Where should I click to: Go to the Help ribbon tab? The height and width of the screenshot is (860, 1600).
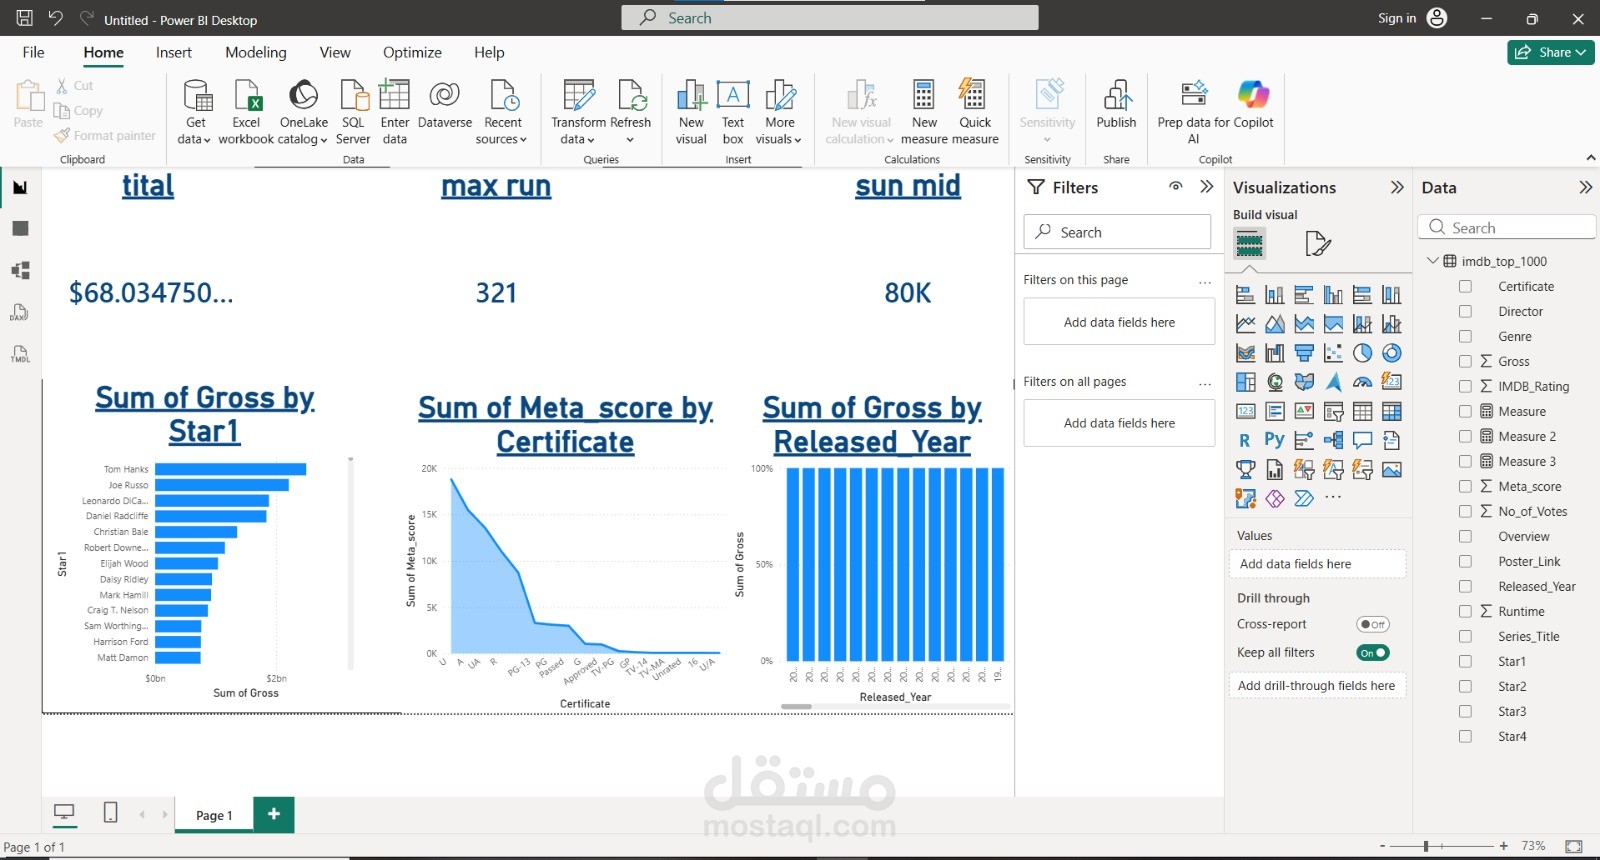pyautogui.click(x=489, y=52)
